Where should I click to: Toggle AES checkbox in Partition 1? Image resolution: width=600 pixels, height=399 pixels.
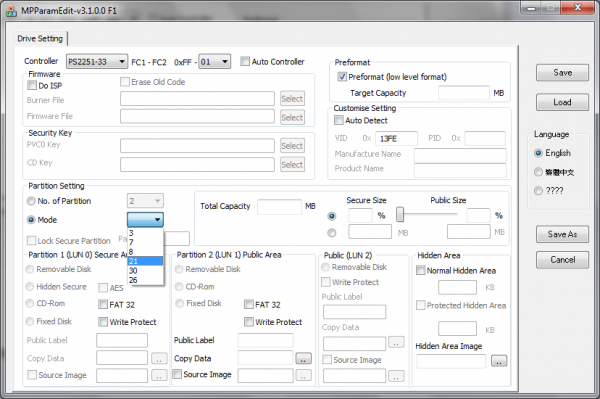click(x=103, y=287)
